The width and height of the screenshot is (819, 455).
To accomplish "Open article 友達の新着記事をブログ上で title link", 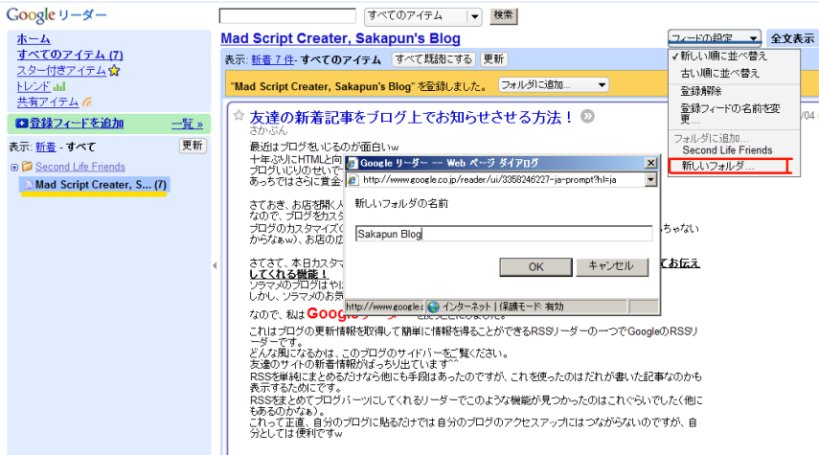I will (411, 117).
